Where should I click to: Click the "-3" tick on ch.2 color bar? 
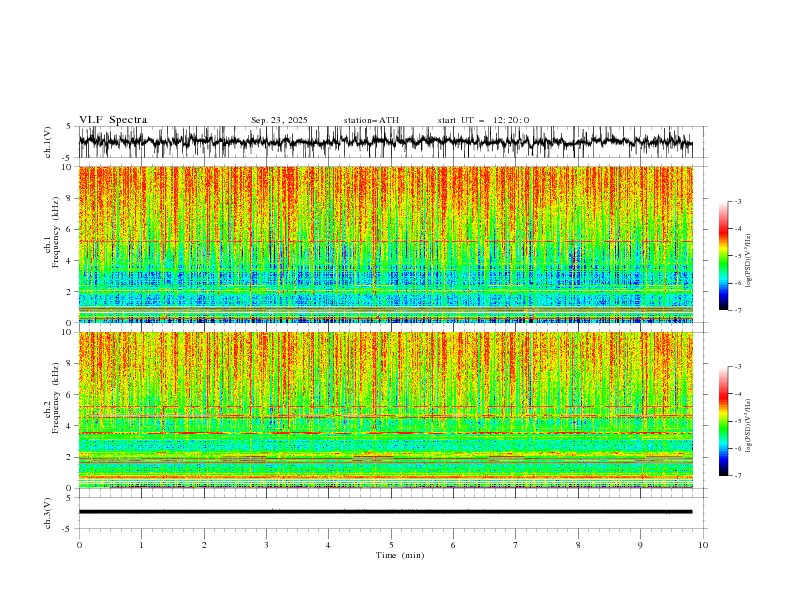point(738,367)
